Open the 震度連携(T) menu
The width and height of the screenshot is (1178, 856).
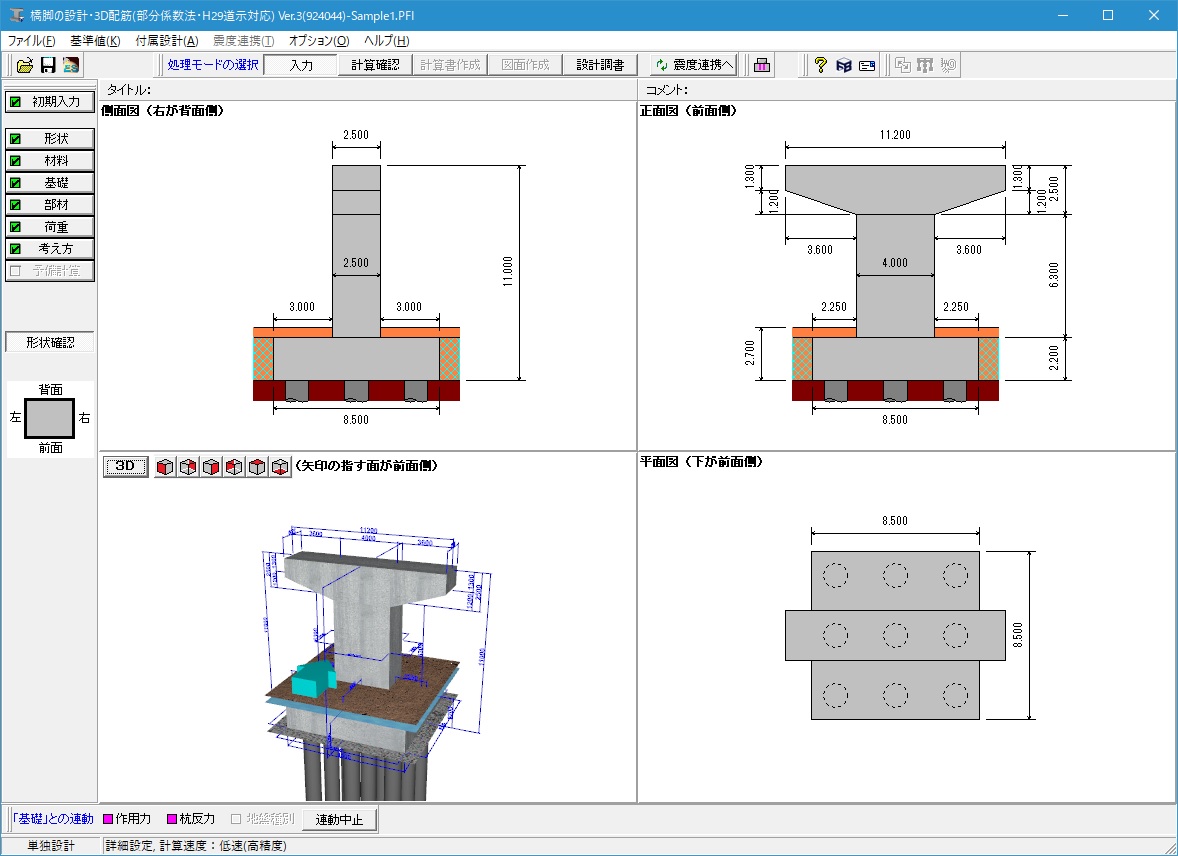(243, 41)
